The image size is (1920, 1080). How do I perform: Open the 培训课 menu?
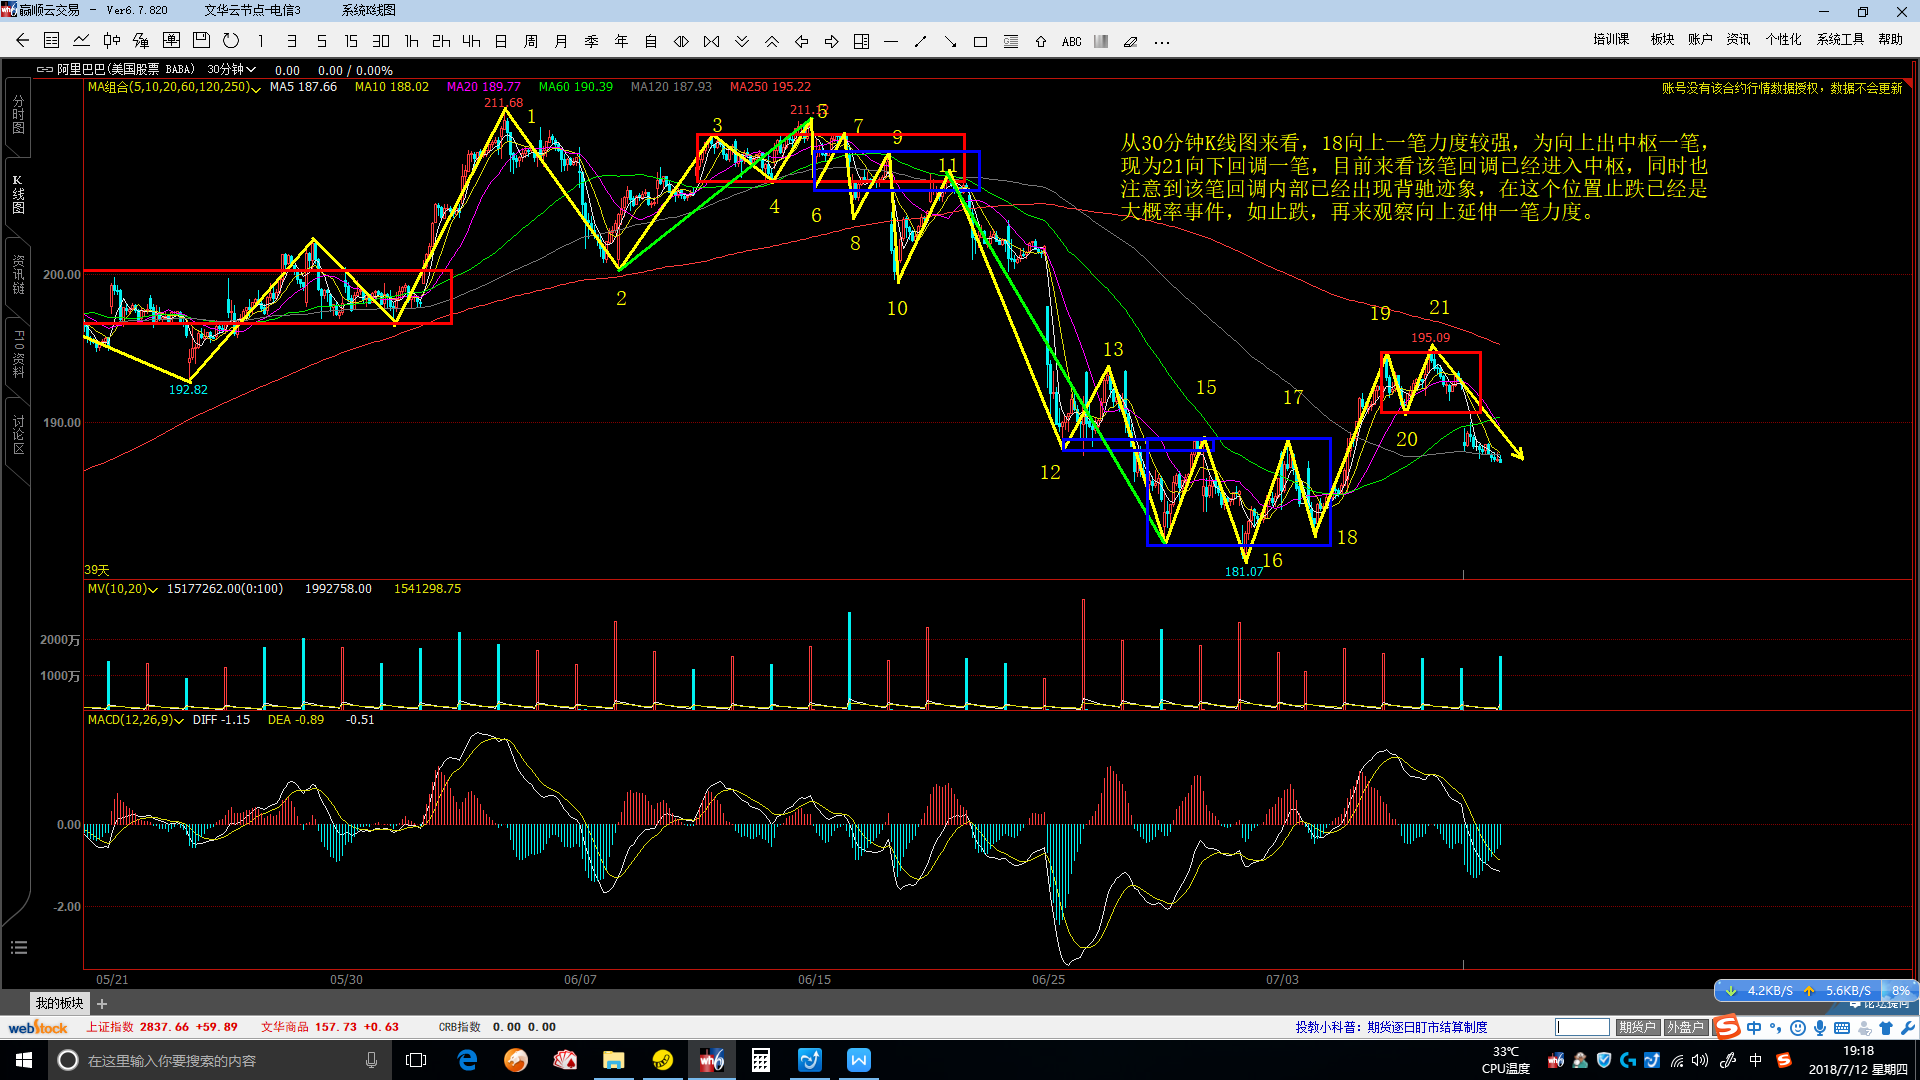tap(1611, 39)
